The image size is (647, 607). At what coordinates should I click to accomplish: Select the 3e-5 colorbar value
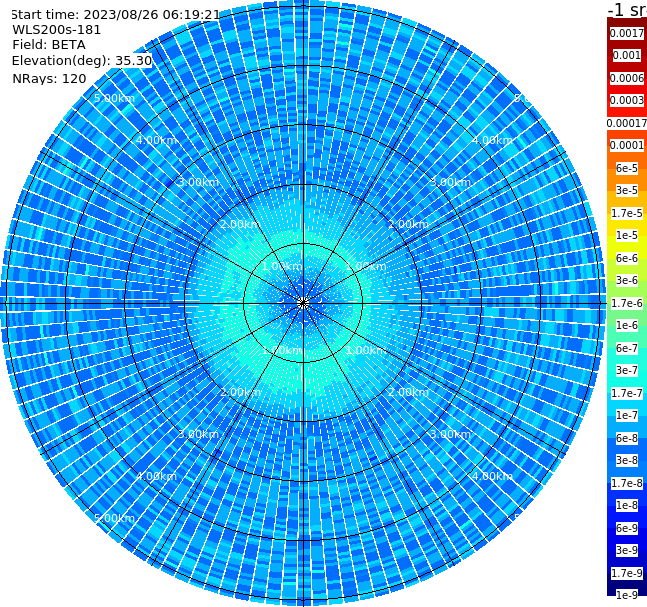point(627,190)
